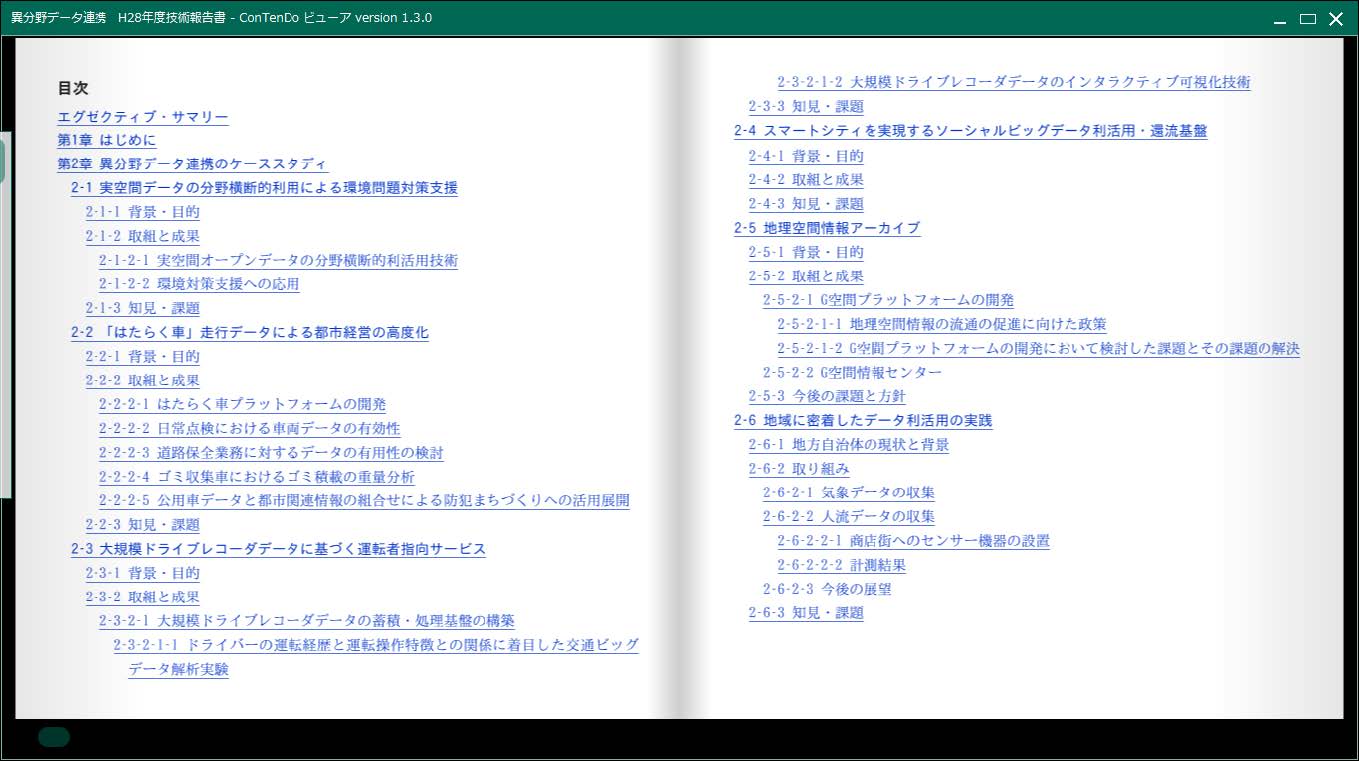
Task: Open 2-5 地理空間情報アーカイブ link
Action: coord(826,228)
